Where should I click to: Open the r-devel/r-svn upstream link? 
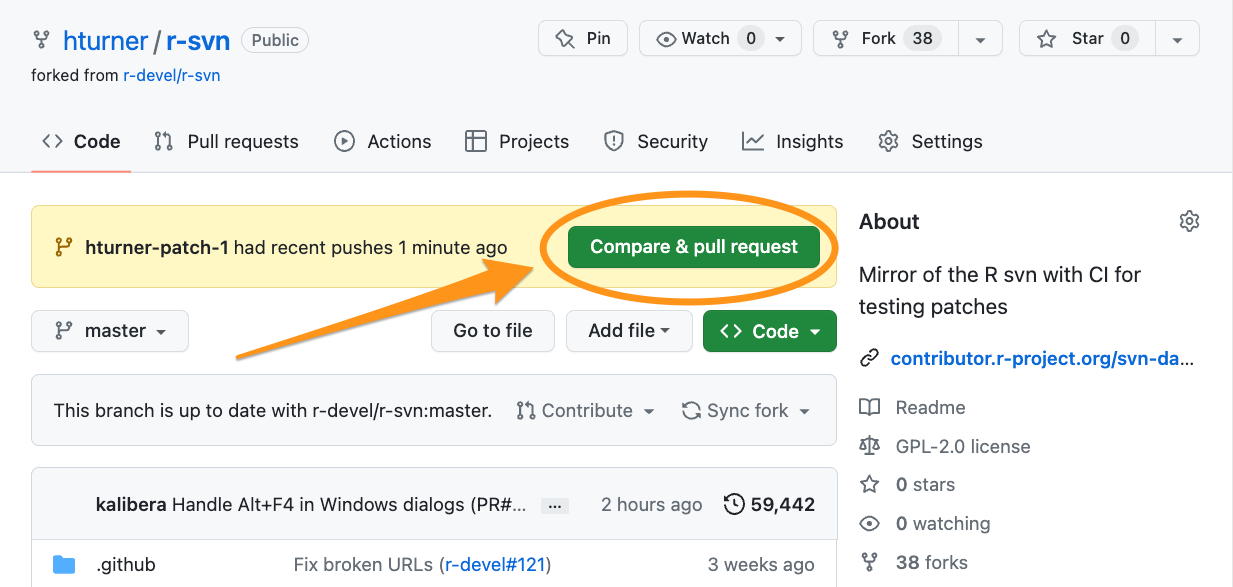pyautogui.click(x=171, y=75)
